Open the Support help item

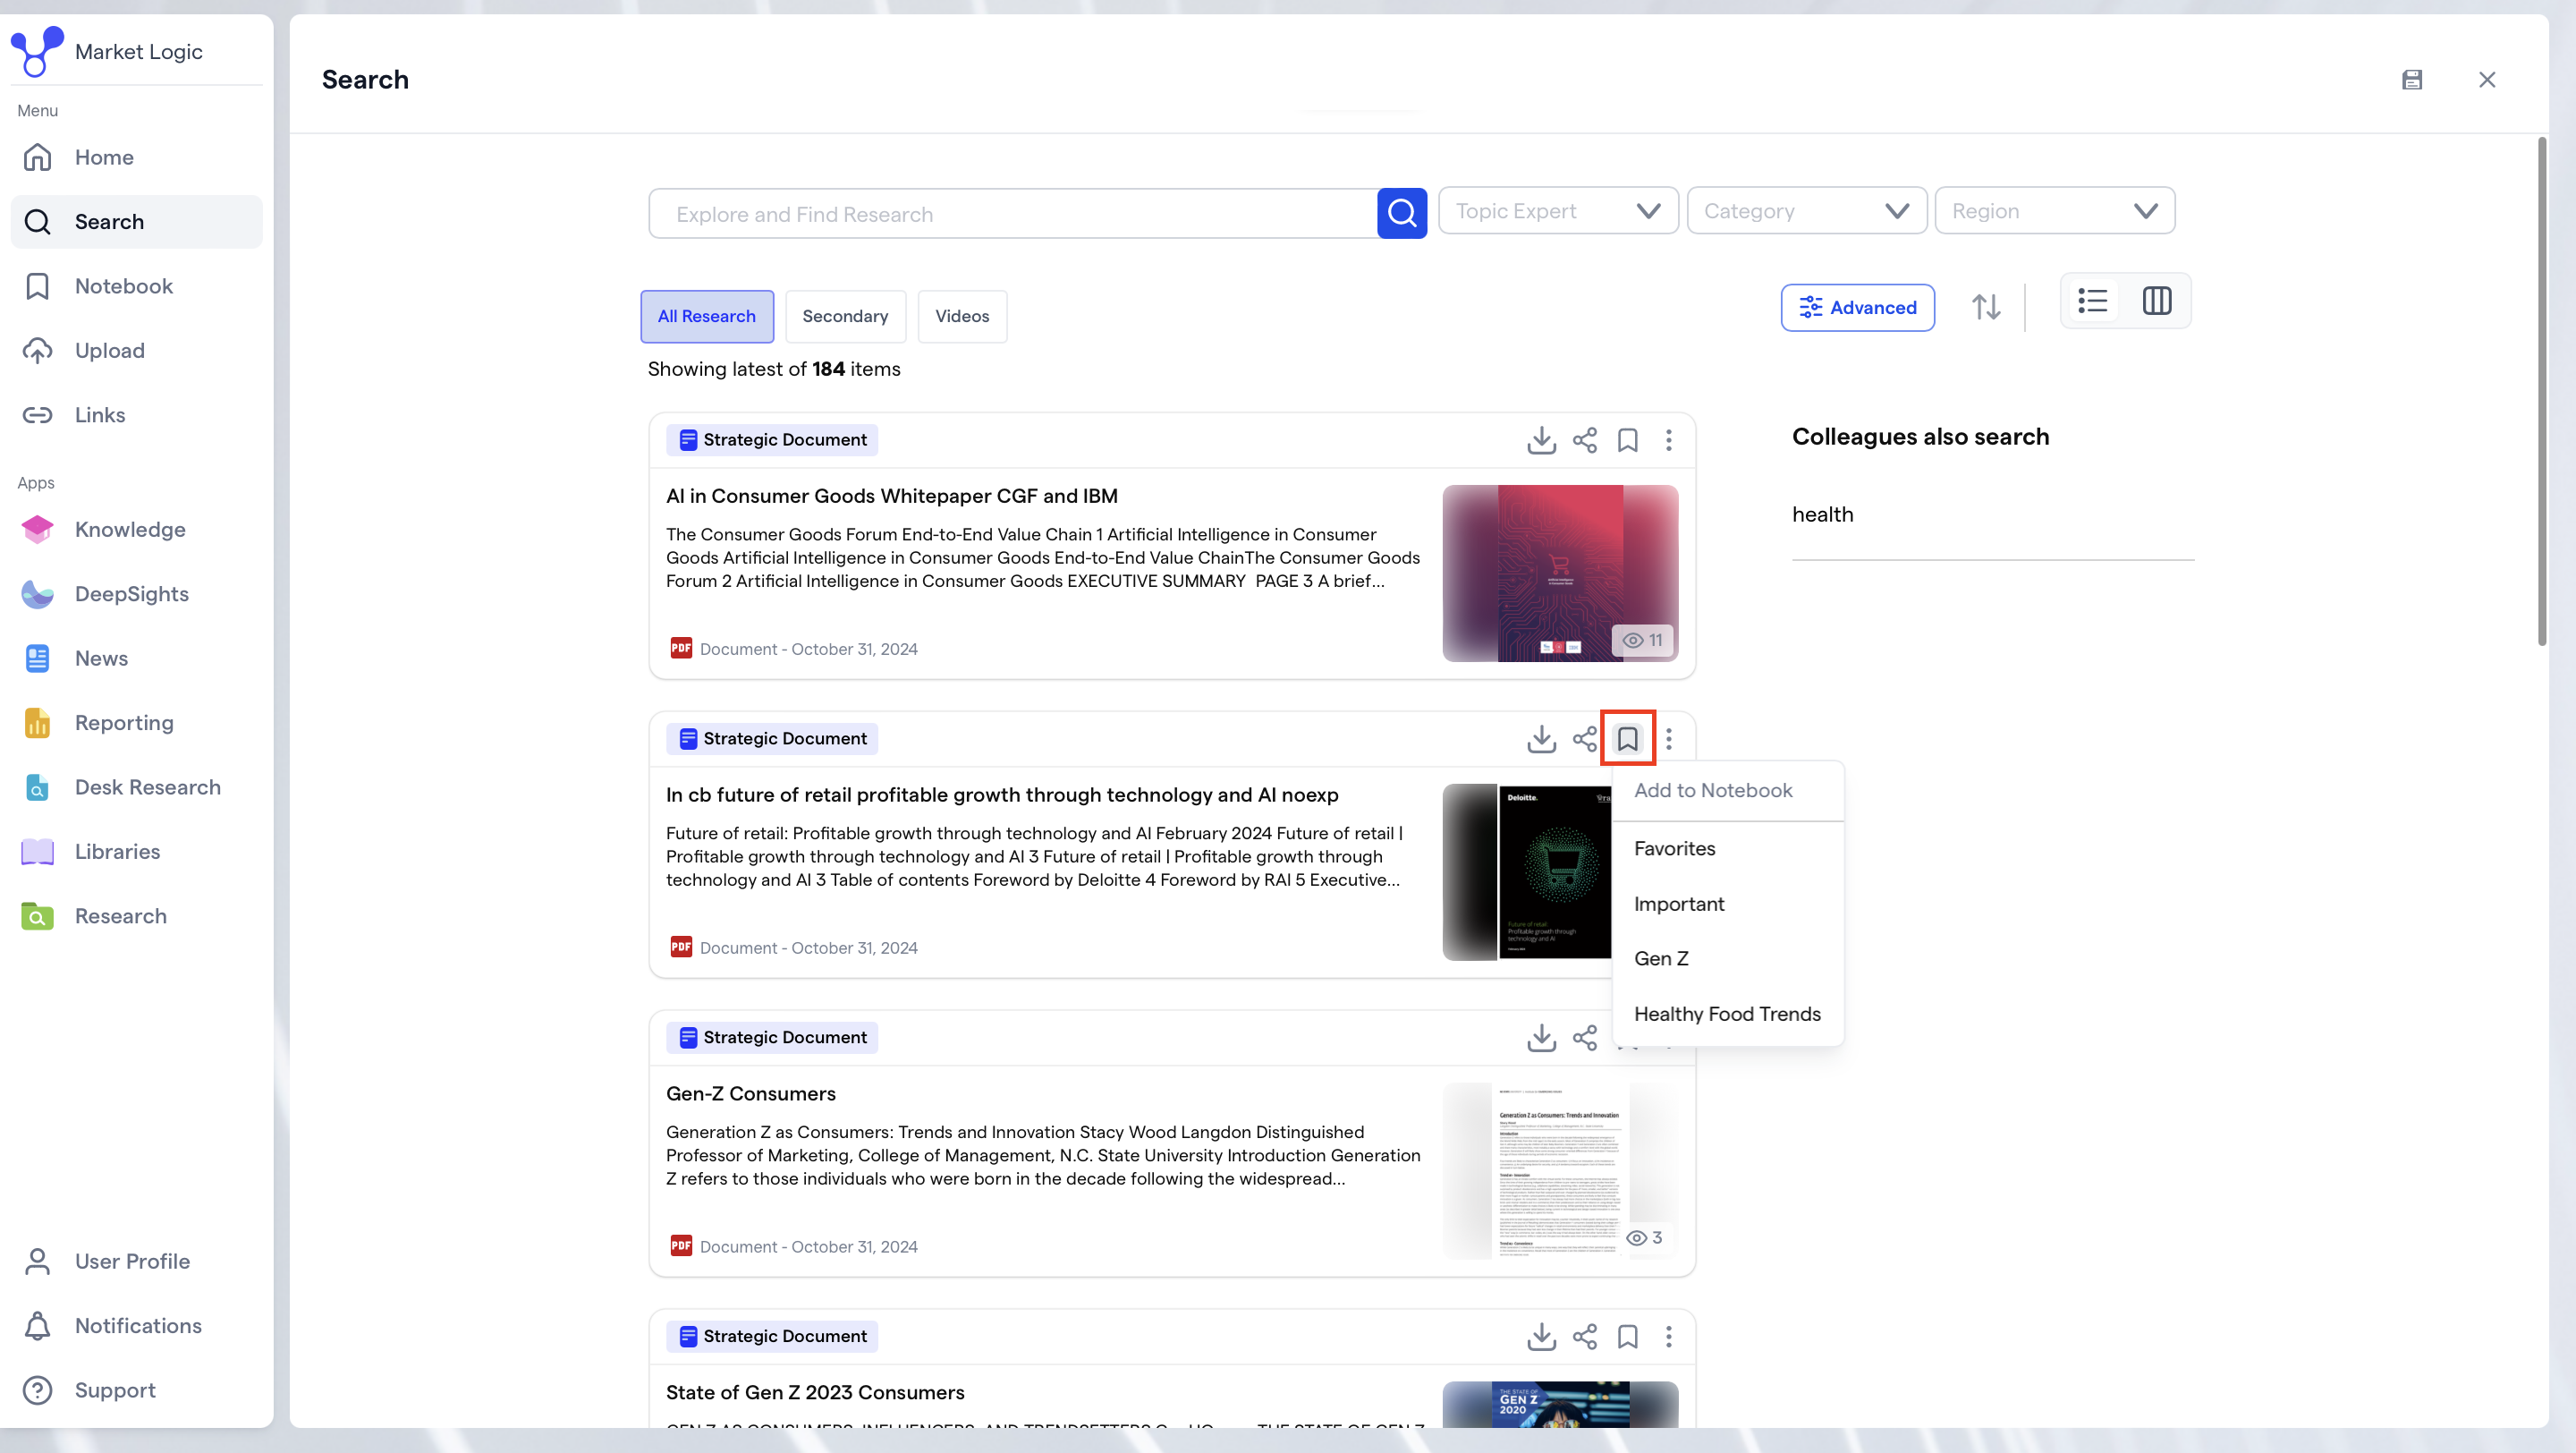[136, 1390]
